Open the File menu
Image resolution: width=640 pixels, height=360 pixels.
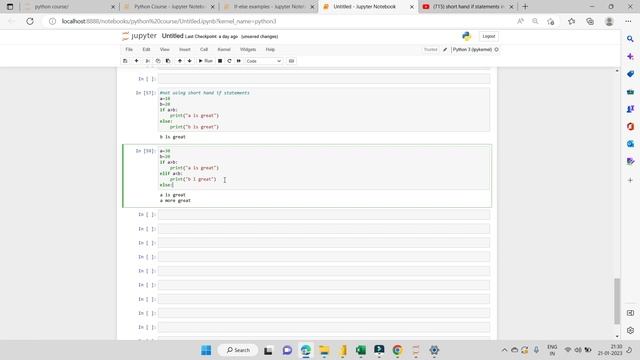click(x=129, y=49)
